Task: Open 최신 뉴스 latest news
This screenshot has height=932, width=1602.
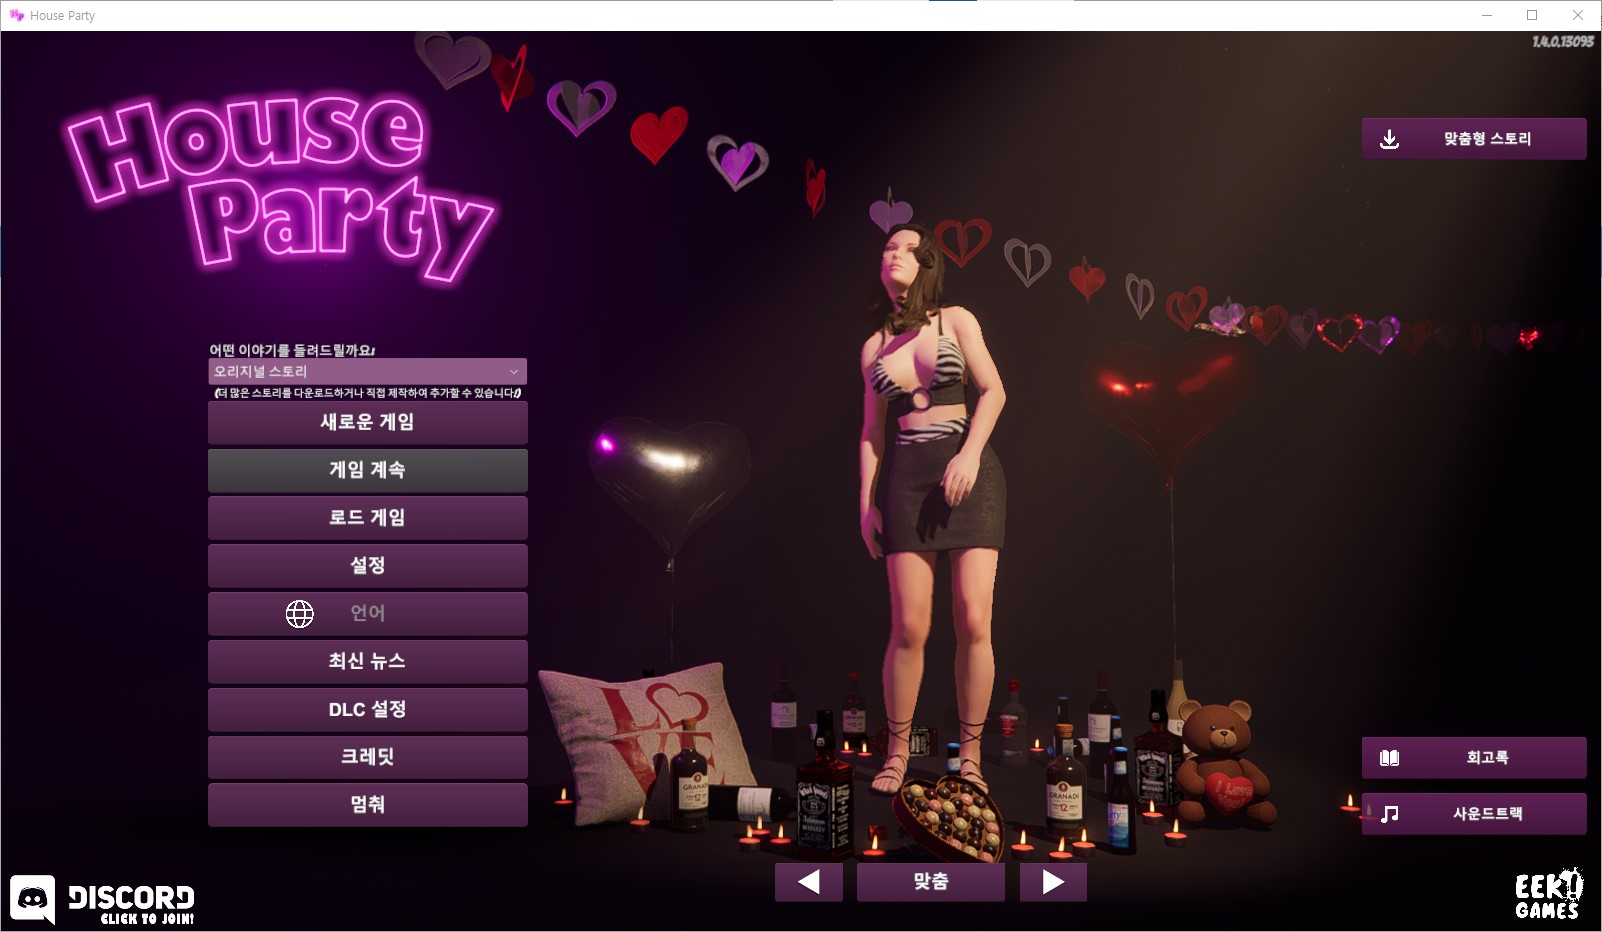Action: click(367, 661)
